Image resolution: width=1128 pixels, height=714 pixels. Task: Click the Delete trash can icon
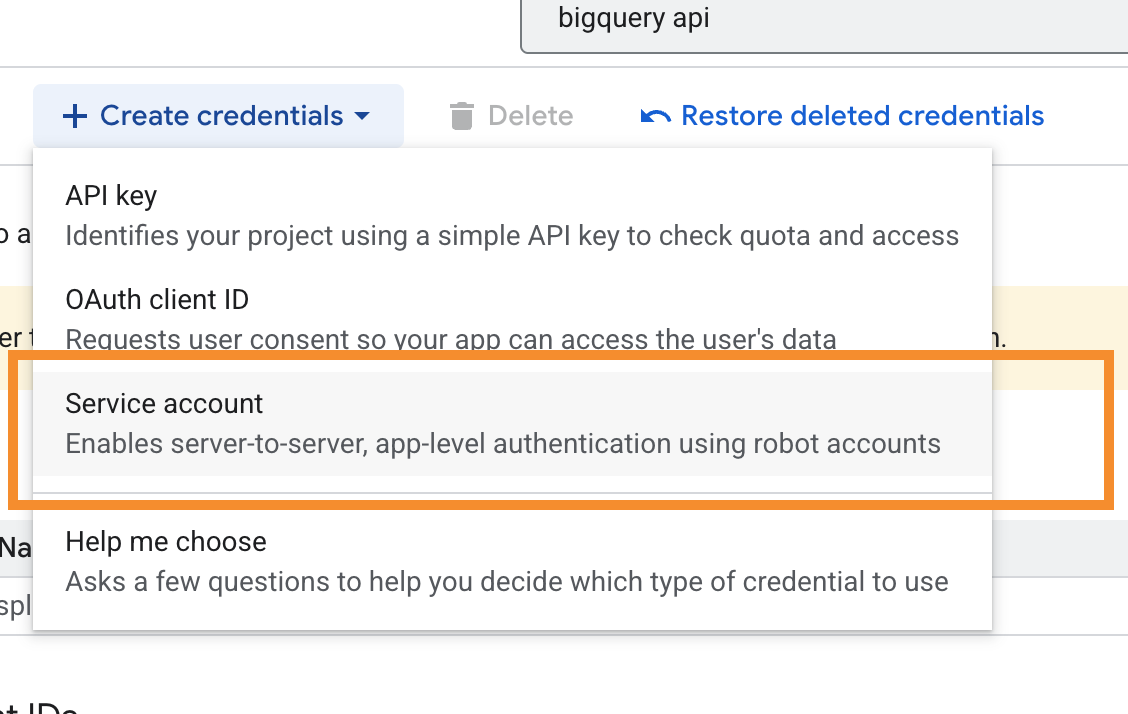462,116
